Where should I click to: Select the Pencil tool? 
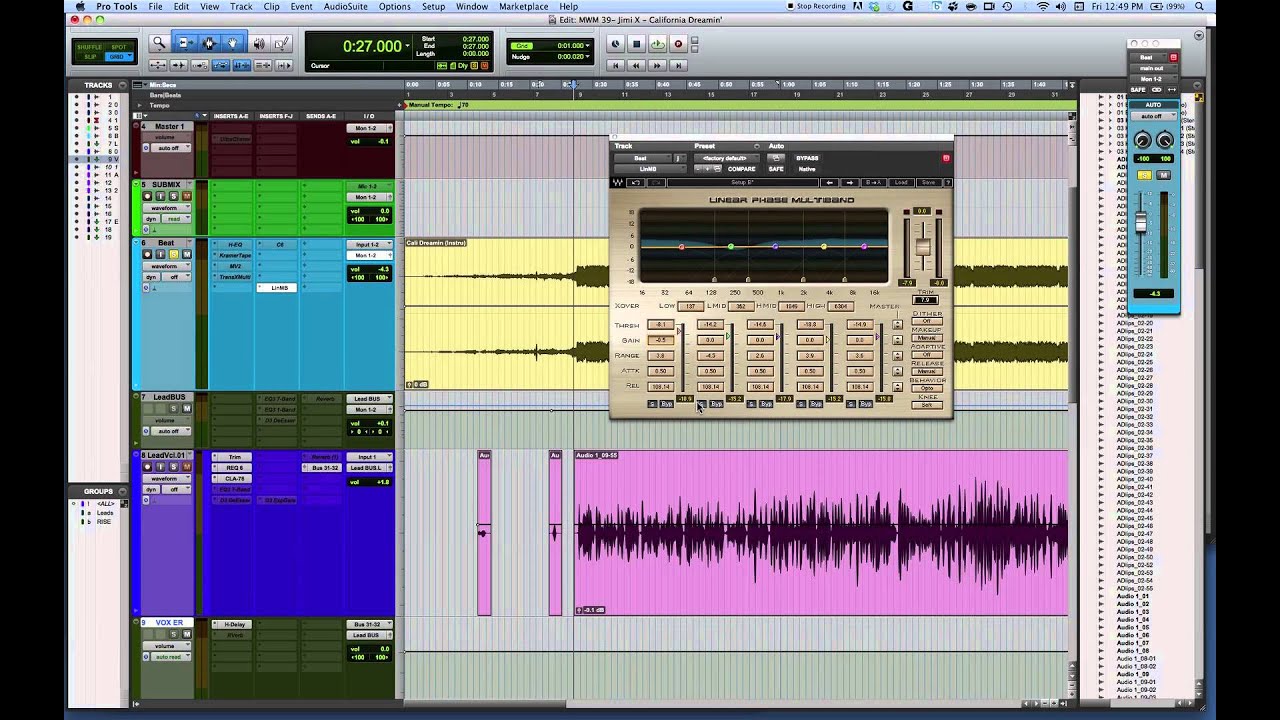[x=281, y=43]
